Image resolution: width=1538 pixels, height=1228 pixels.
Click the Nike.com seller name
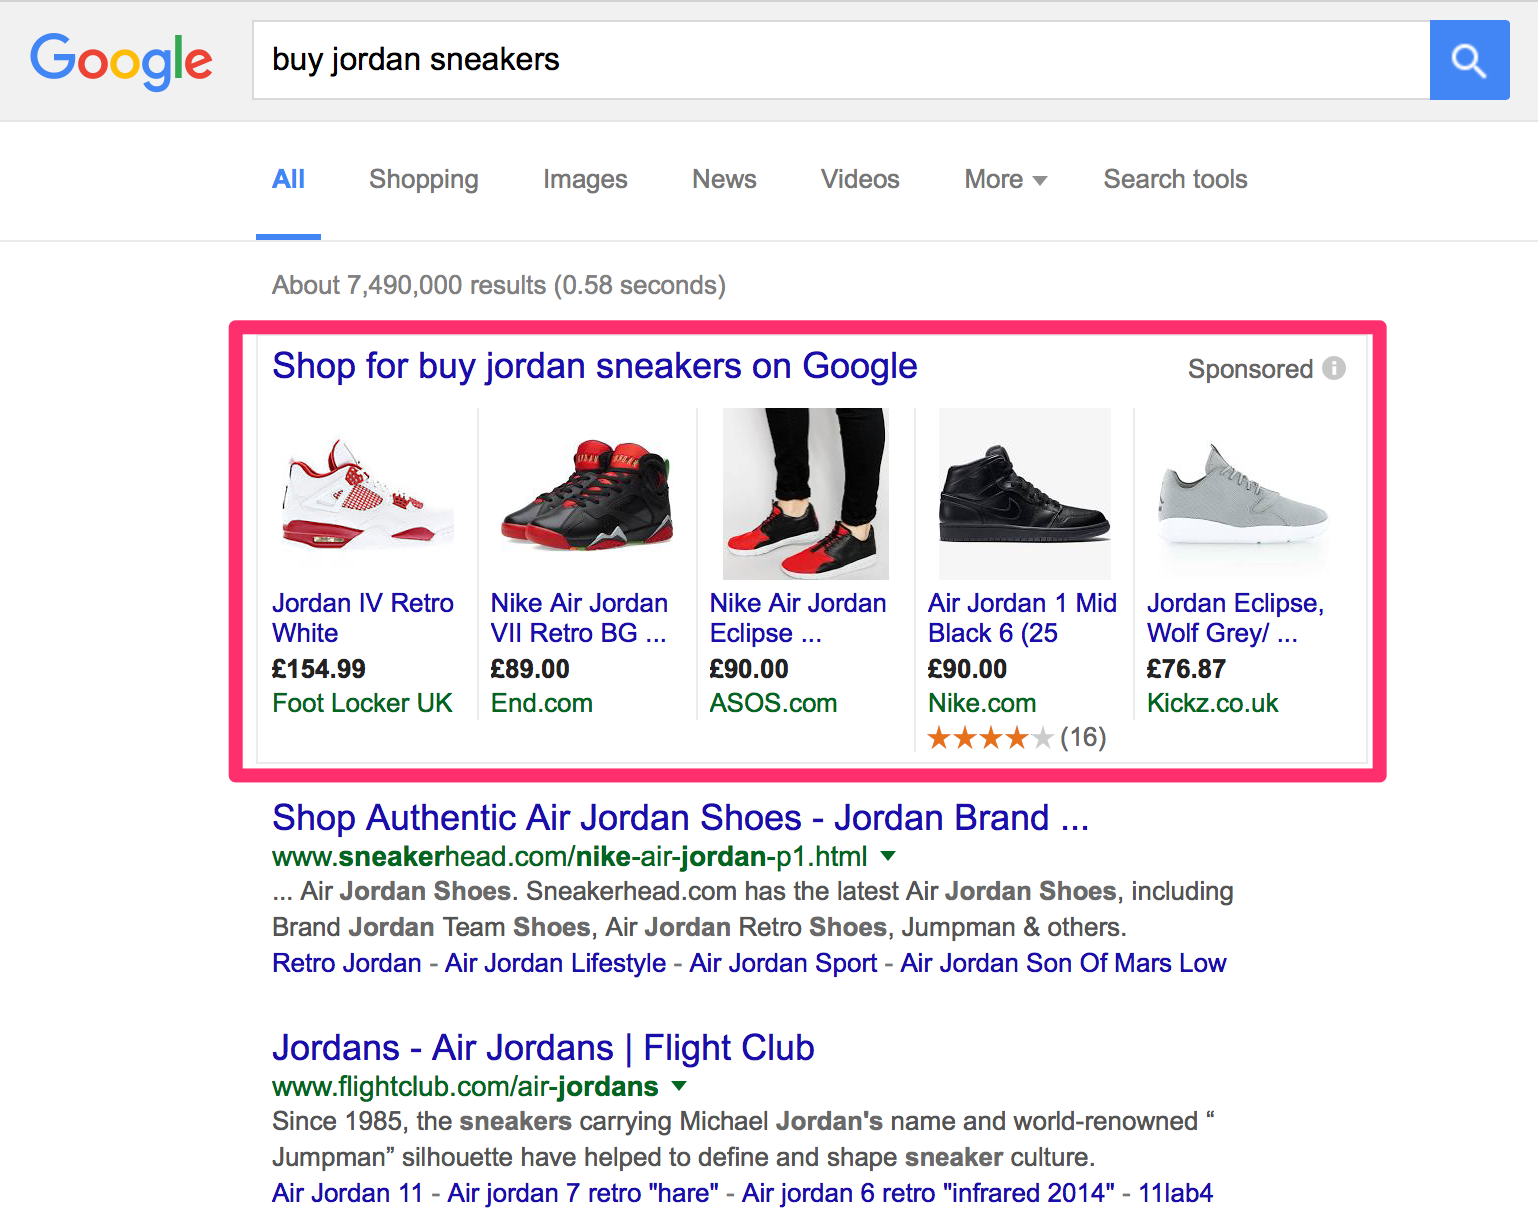click(x=982, y=703)
